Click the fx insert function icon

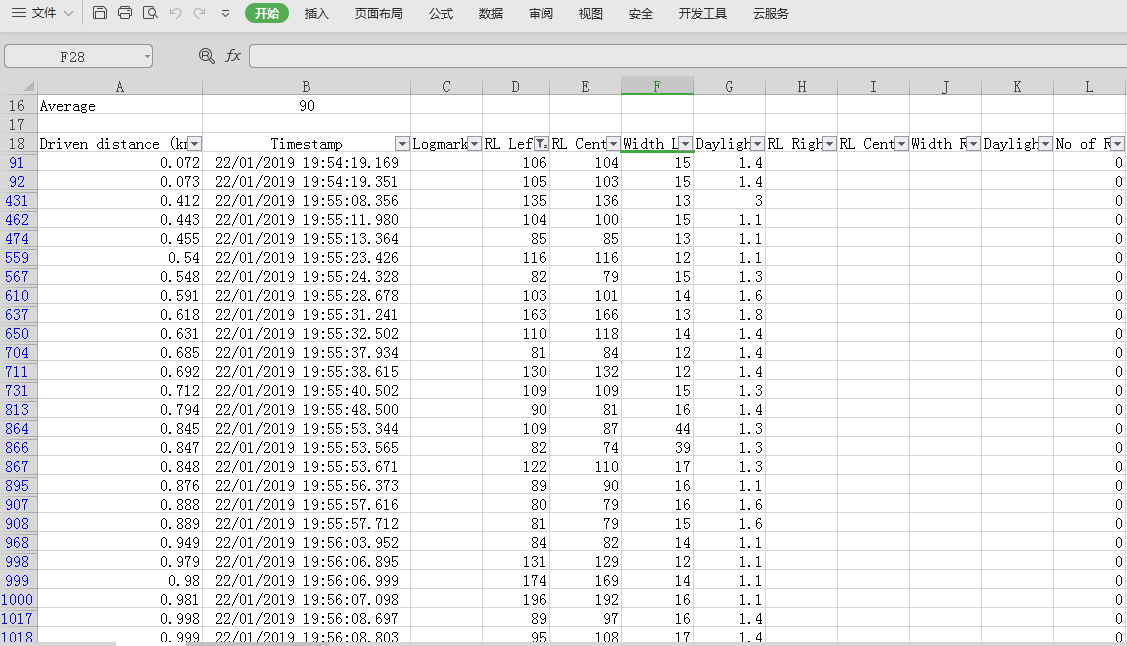tap(233, 56)
